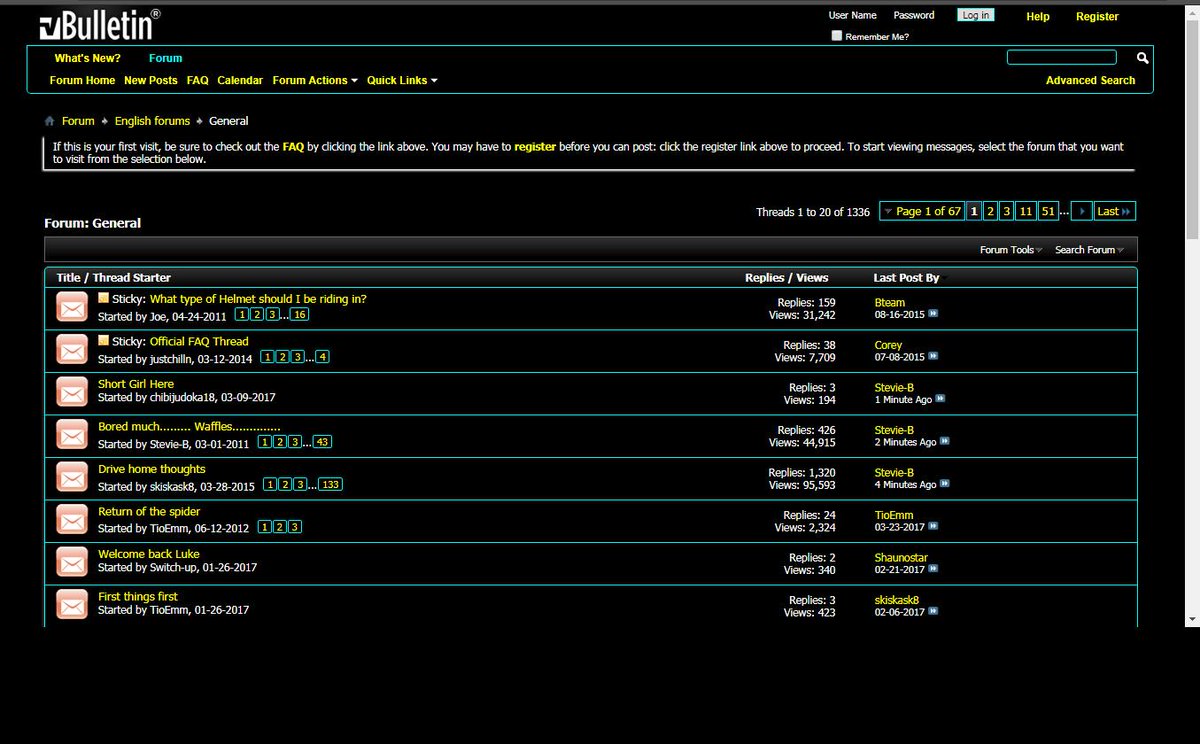The height and width of the screenshot is (744, 1200).
Task: Go to last post by Corey icon
Action: [933, 356]
